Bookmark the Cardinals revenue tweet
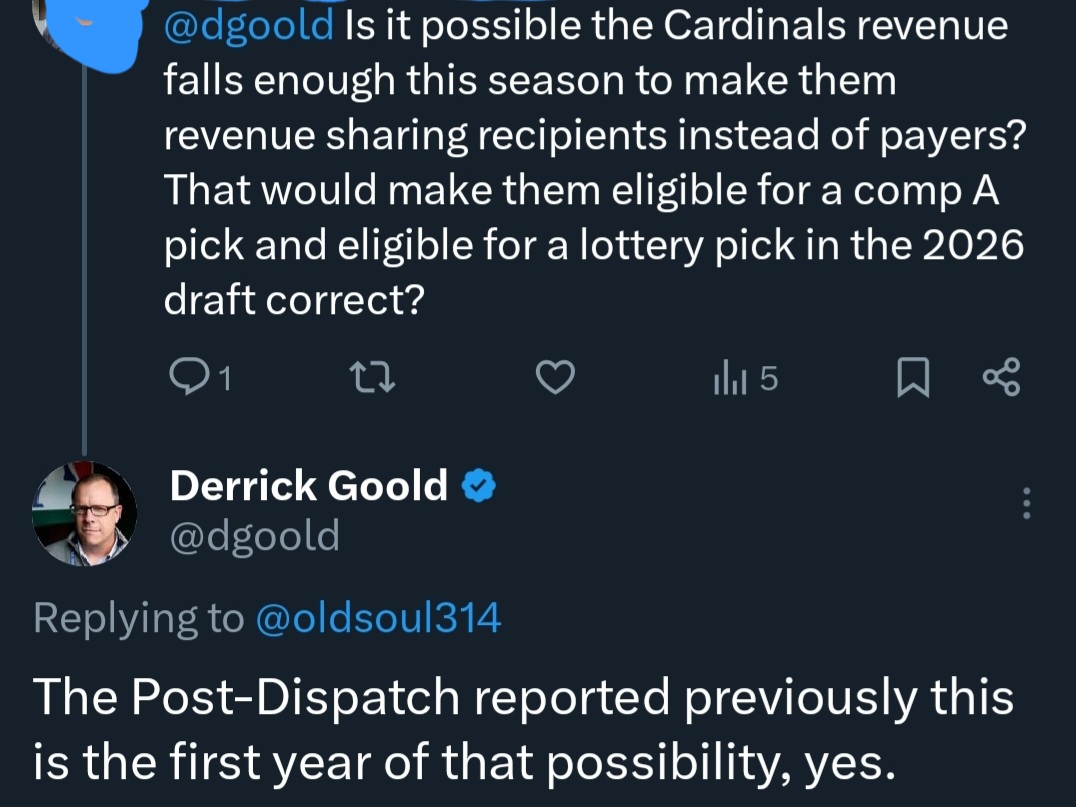 click(913, 377)
